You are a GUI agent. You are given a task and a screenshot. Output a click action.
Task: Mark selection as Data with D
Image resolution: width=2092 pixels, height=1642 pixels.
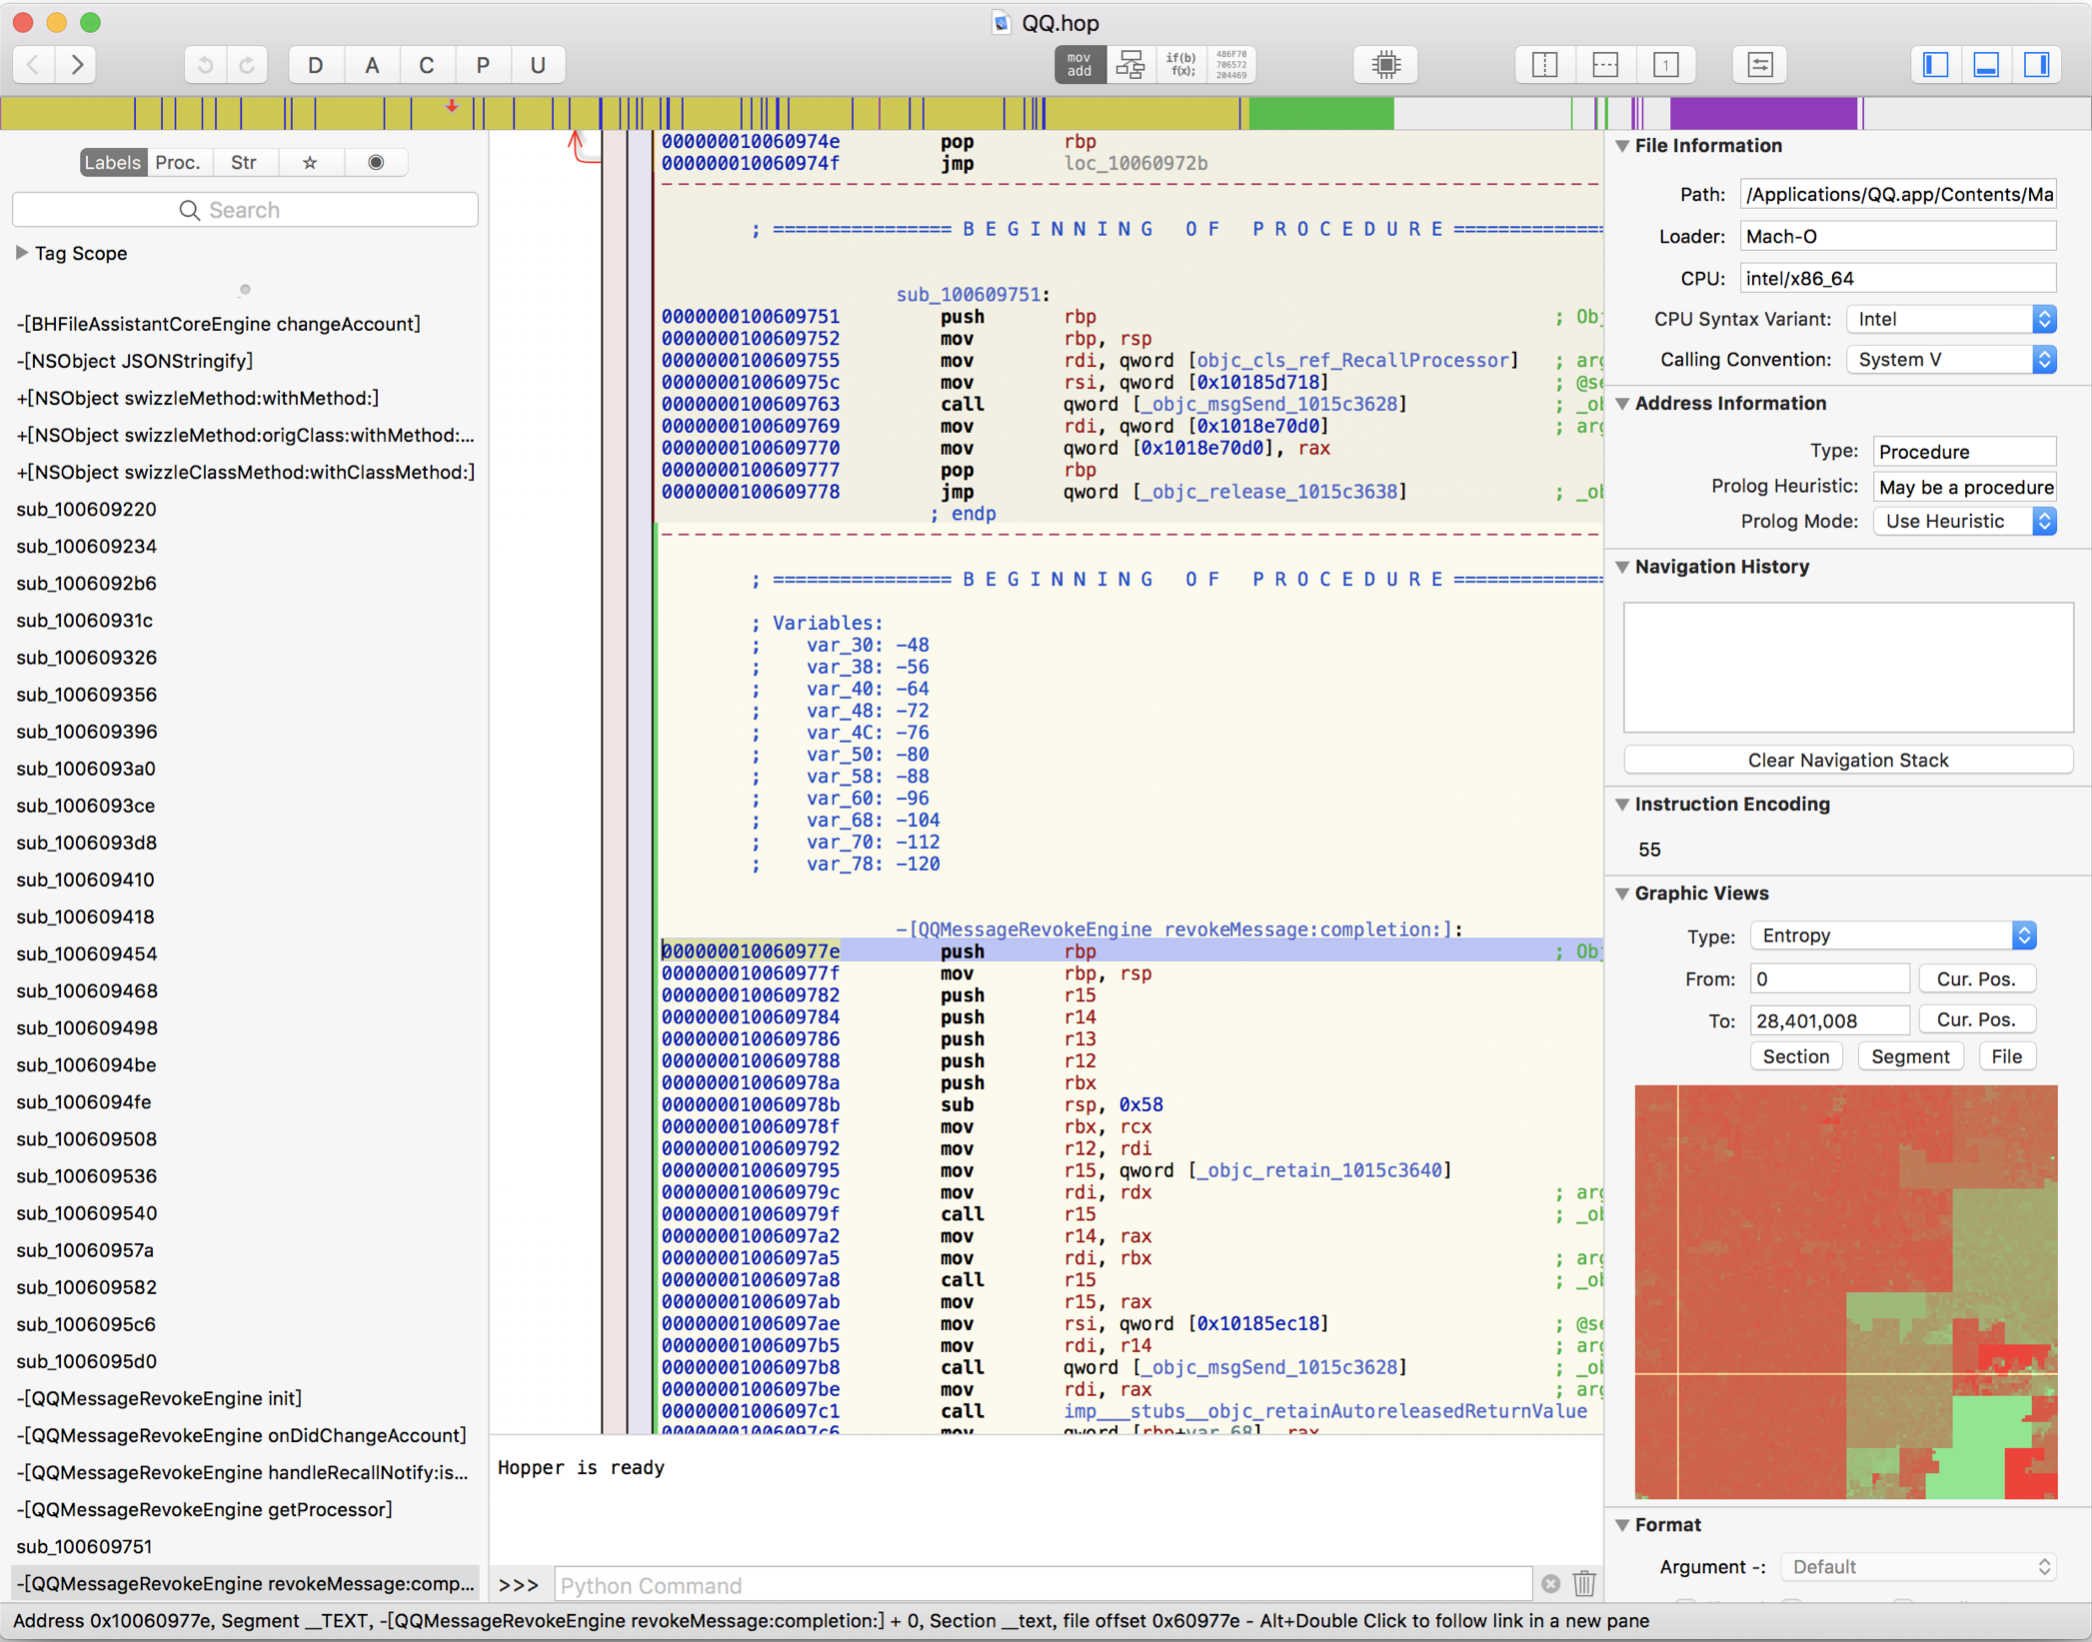click(x=315, y=65)
